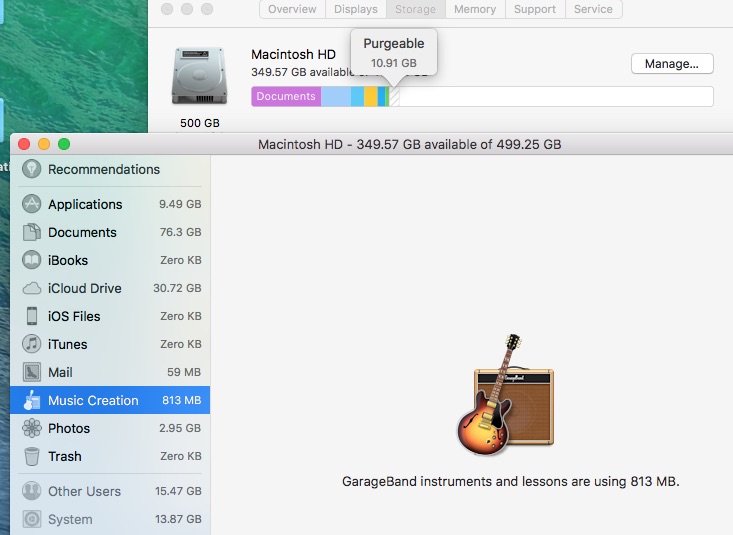Click the Documents pages icon in sidebar
Viewport: 733px width, 535px height.
pos(31,232)
